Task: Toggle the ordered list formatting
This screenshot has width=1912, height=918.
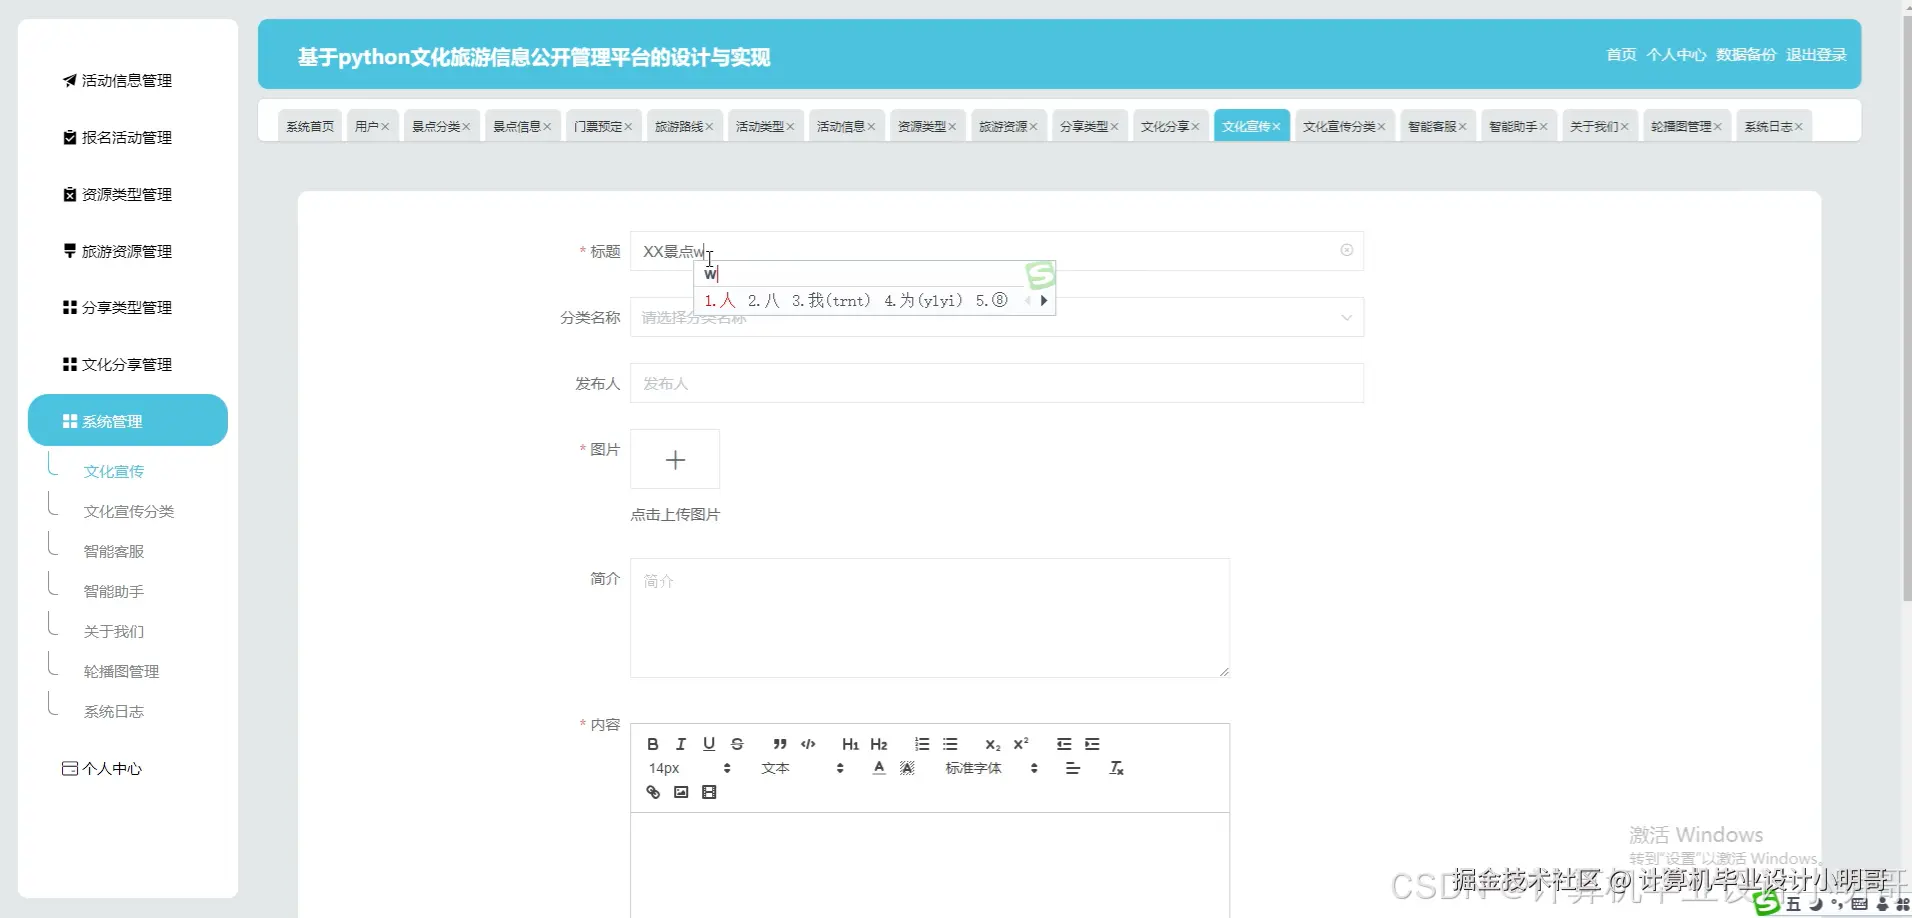Action: (922, 744)
